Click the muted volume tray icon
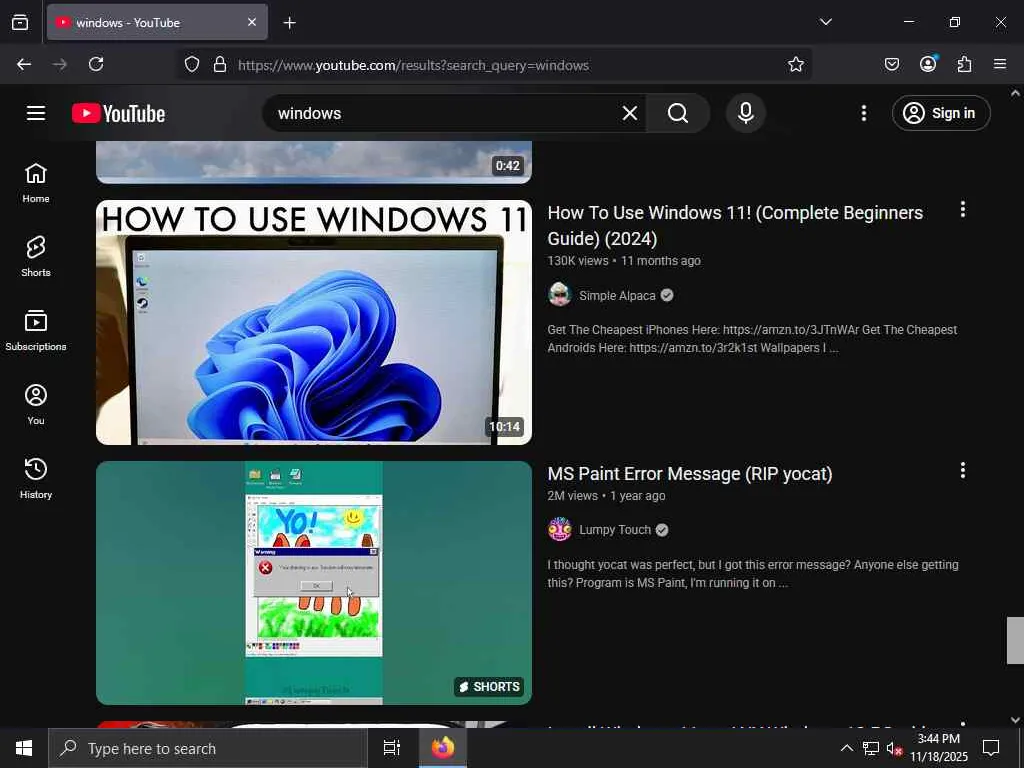 tap(894, 748)
